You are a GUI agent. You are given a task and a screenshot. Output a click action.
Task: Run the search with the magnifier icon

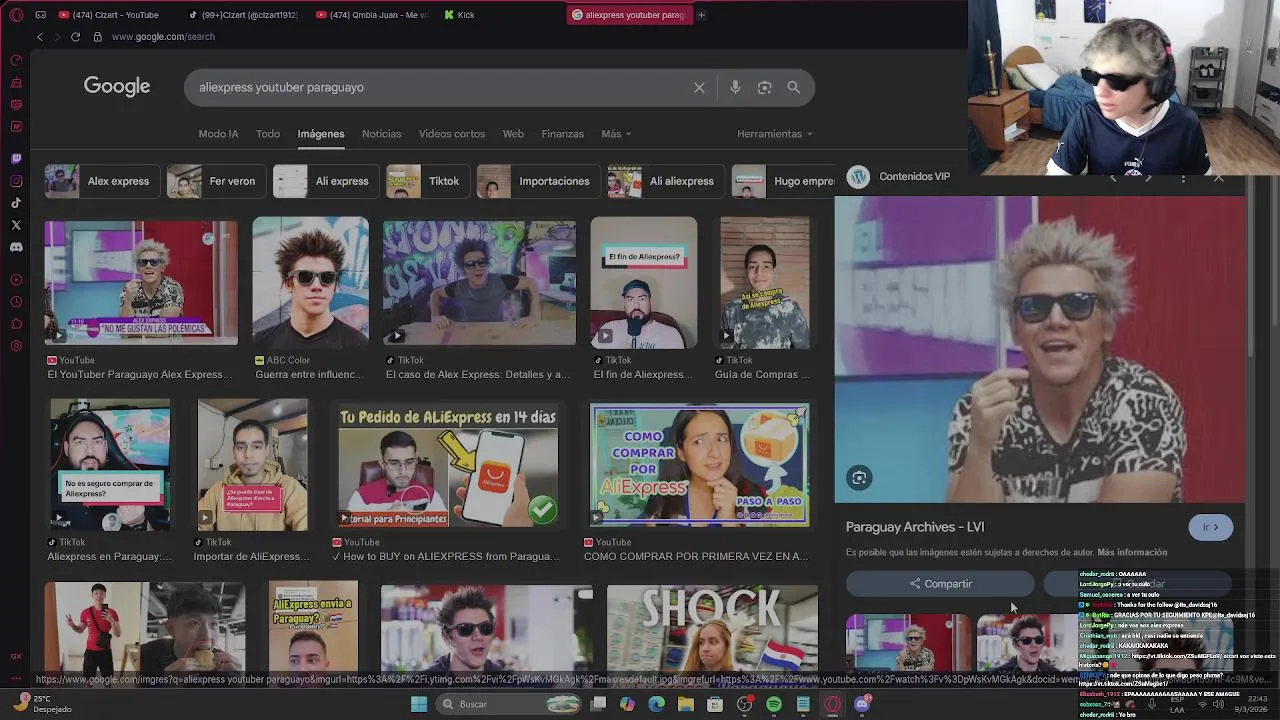793,87
